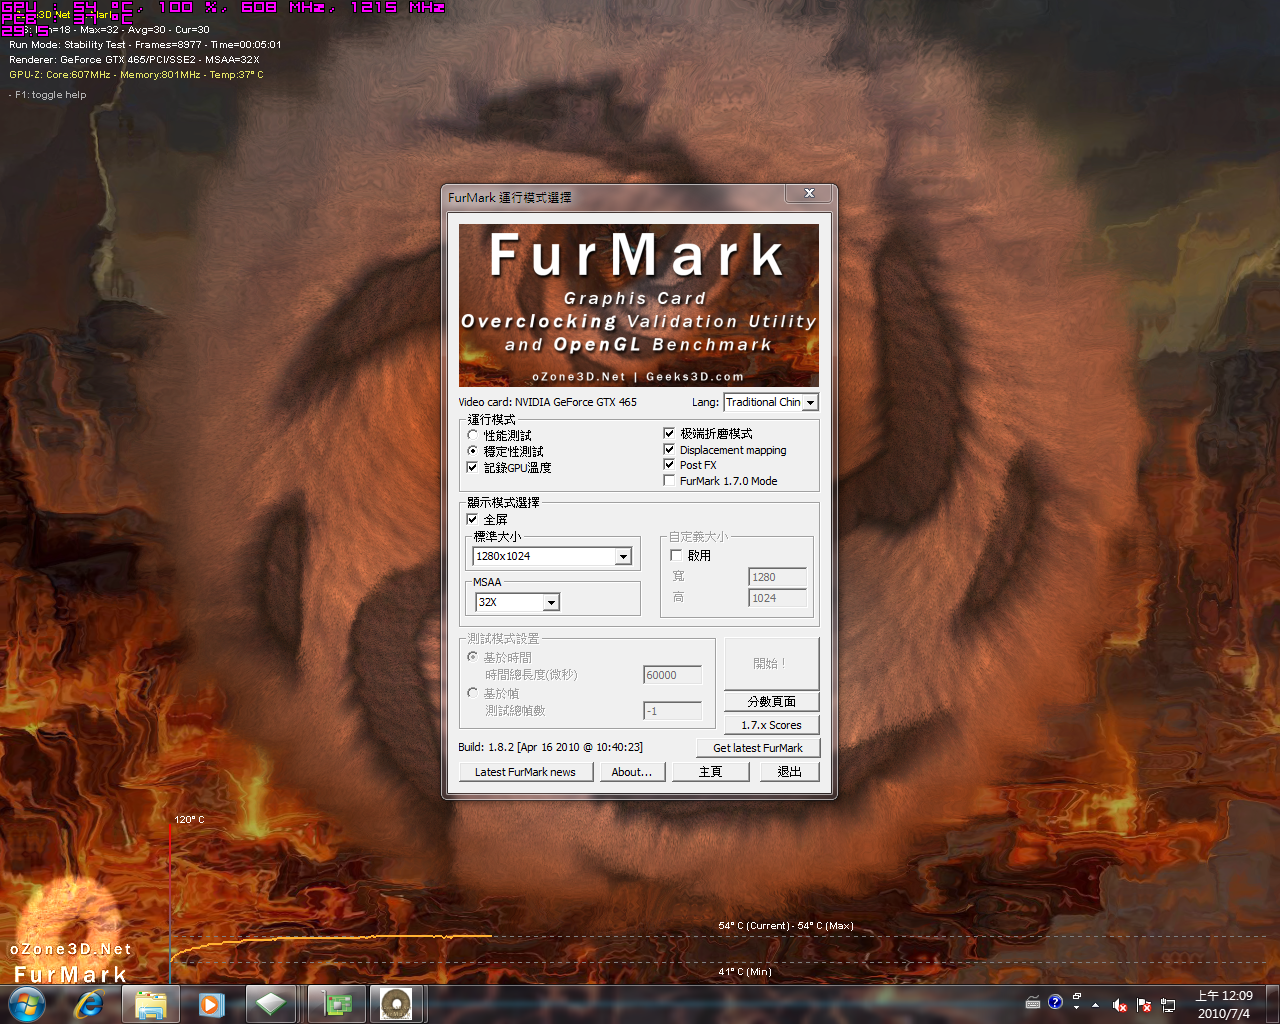Click the Latest FurMark news button
The height and width of the screenshot is (1024, 1280).
click(x=525, y=772)
